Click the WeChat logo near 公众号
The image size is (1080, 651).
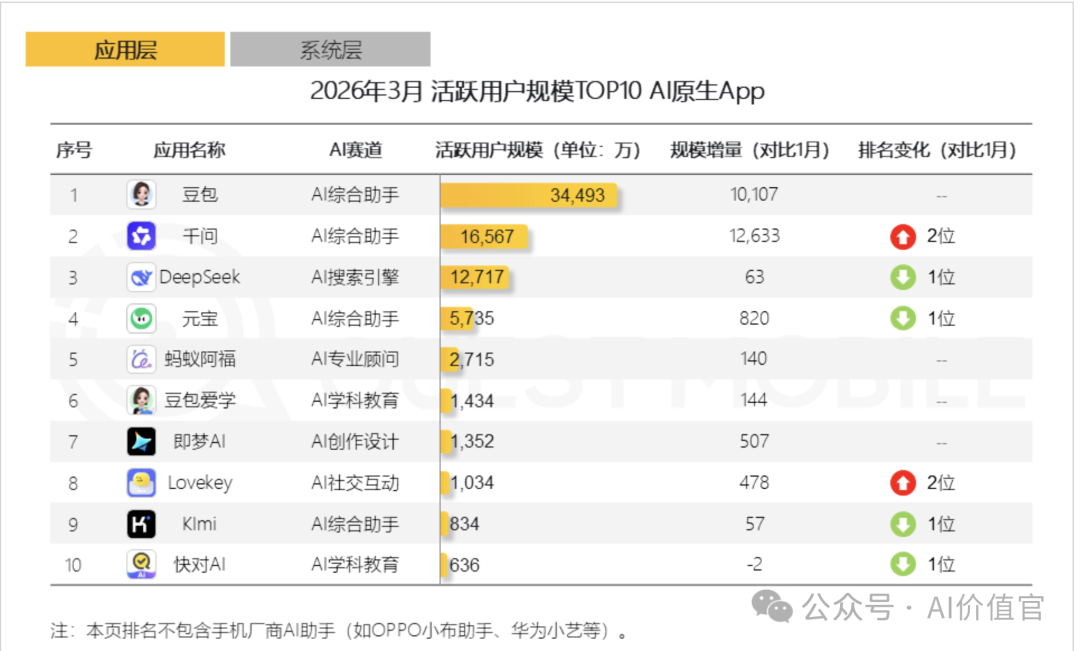(x=772, y=606)
